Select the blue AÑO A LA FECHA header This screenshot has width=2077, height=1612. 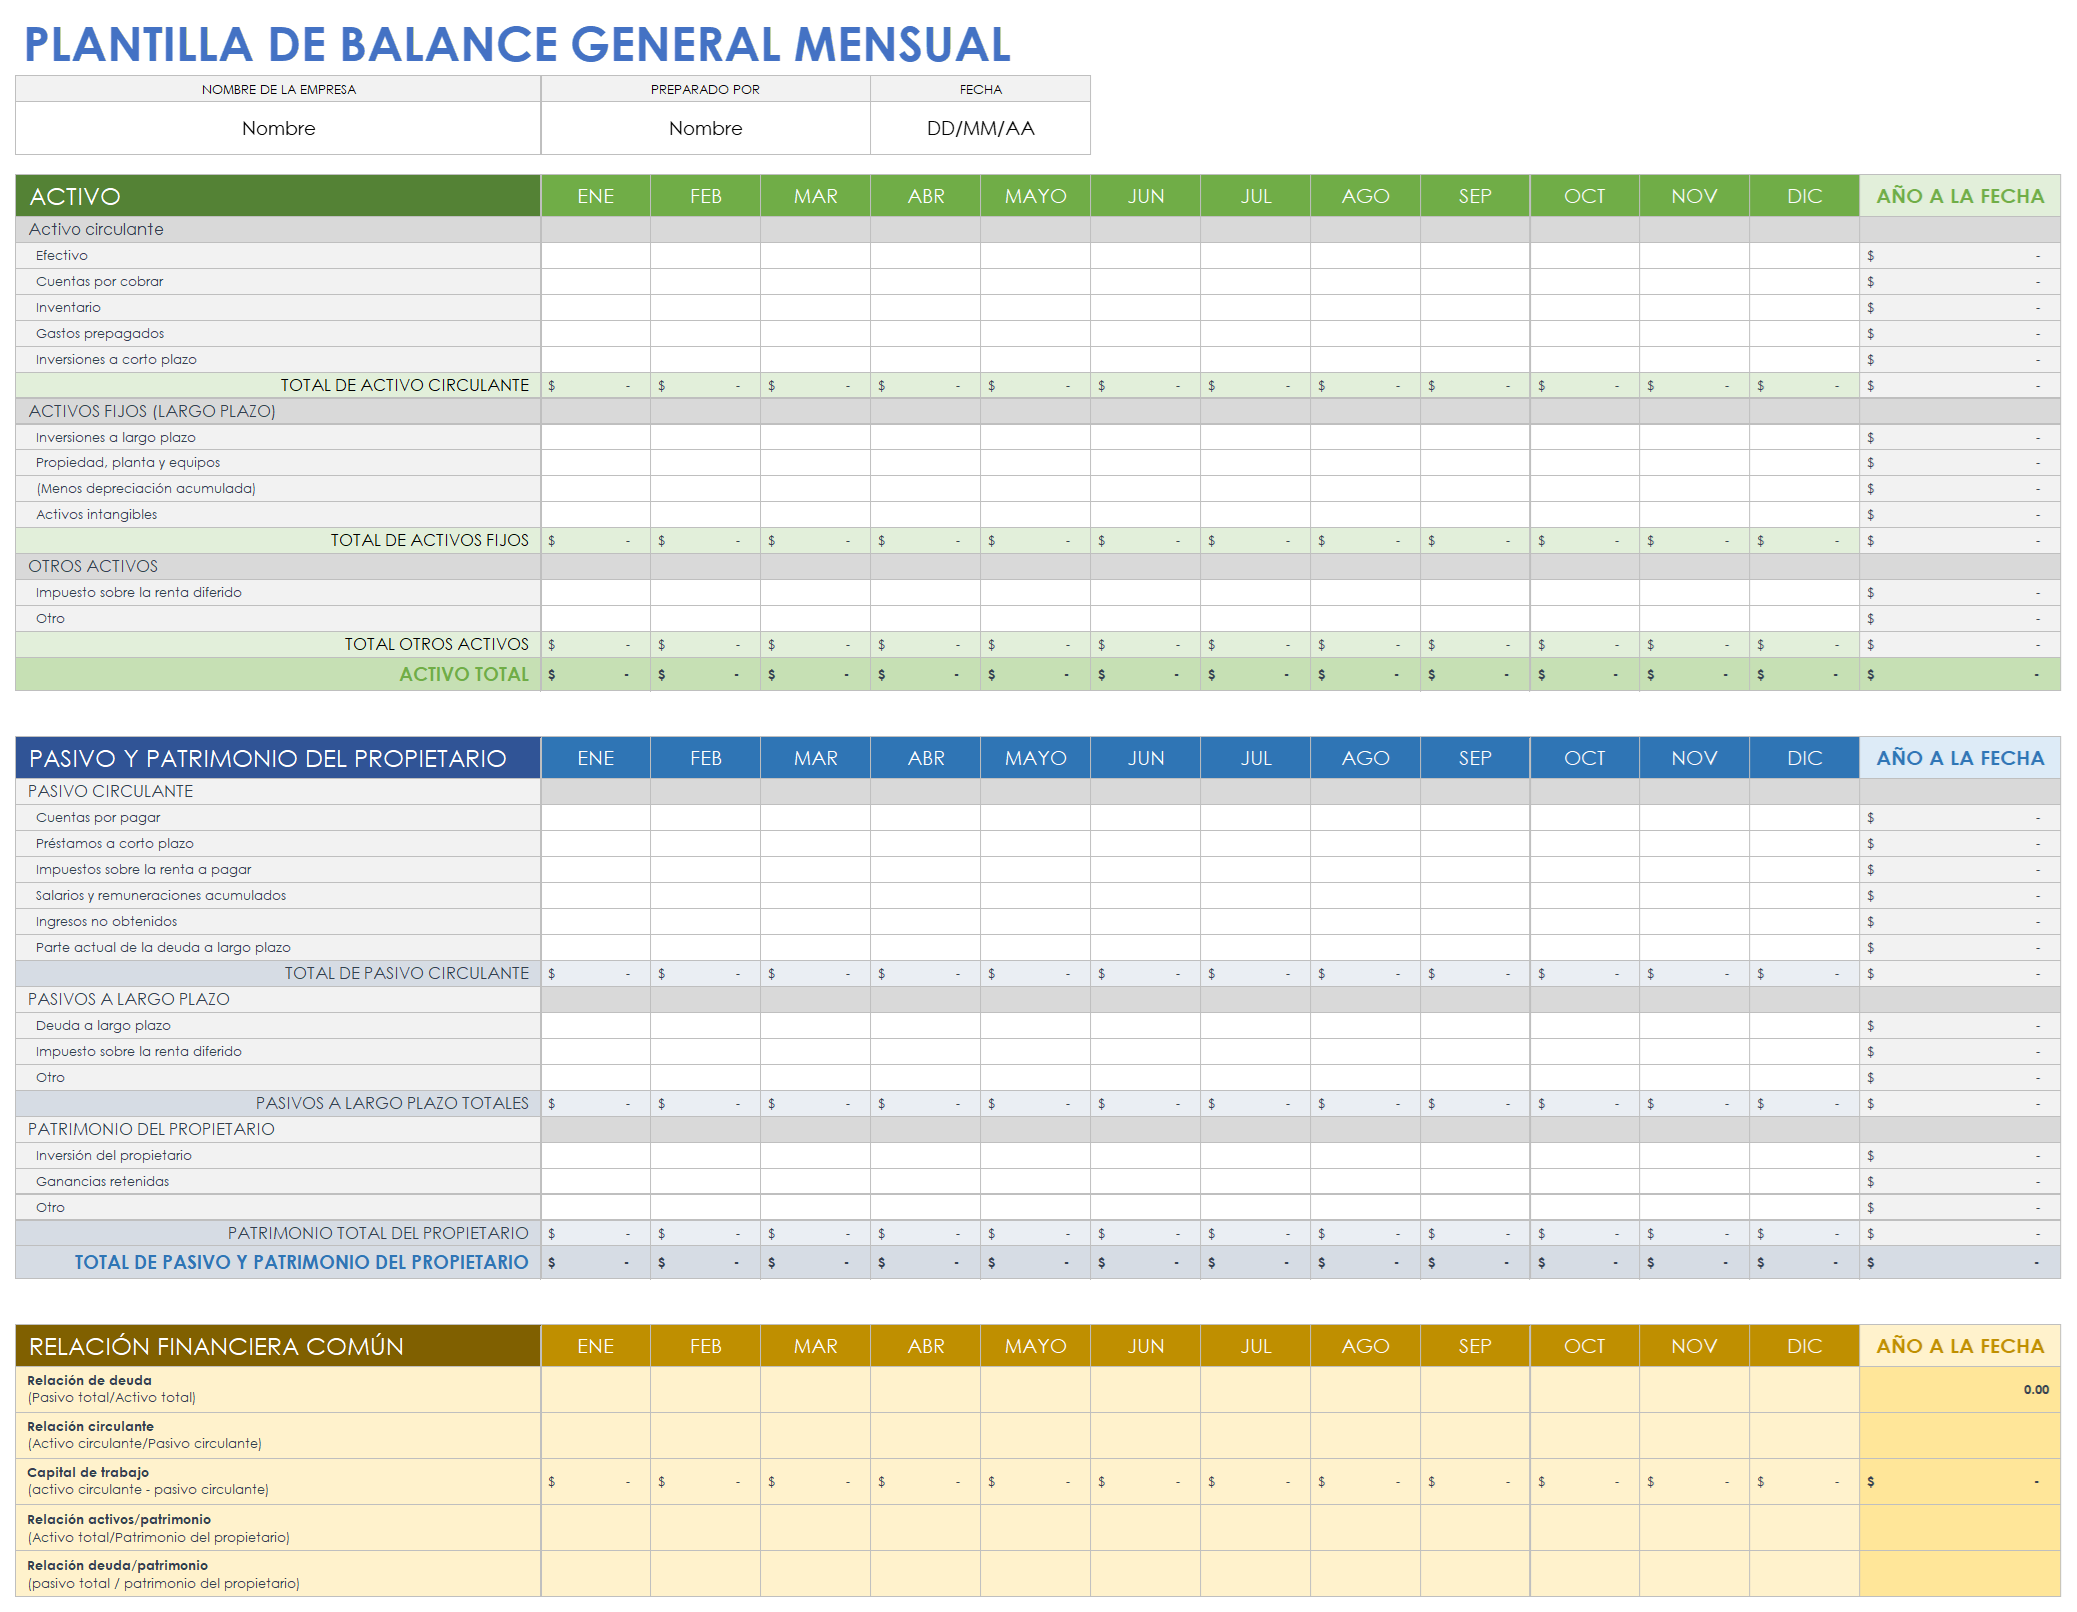pos(1960,758)
